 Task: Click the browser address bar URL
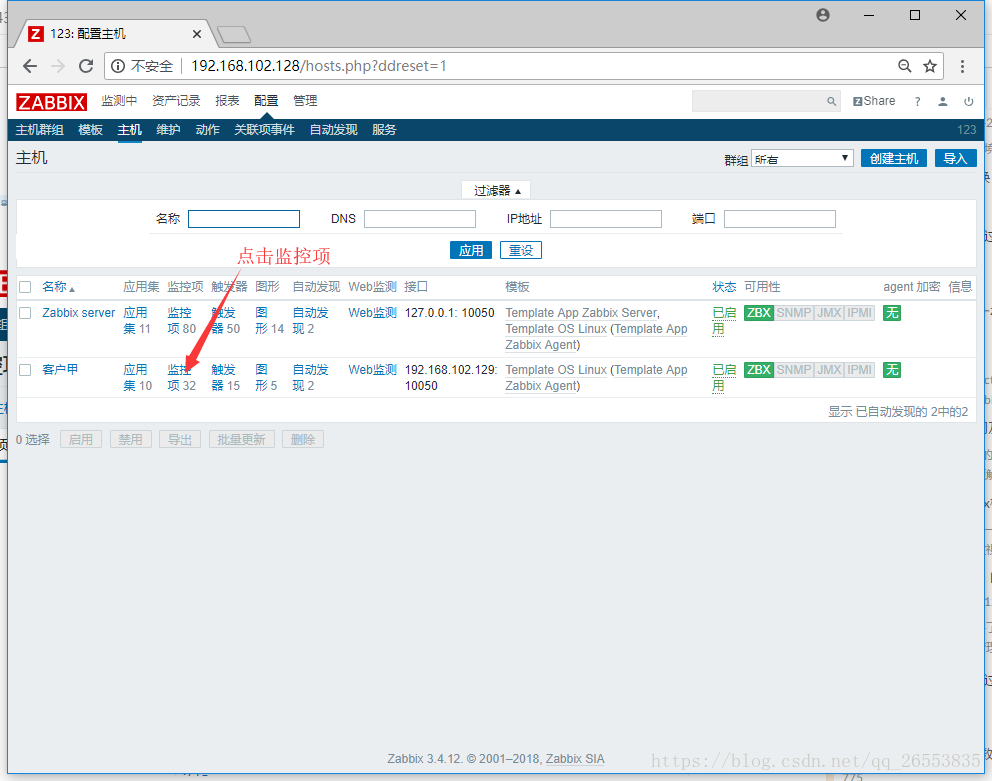(x=319, y=66)
